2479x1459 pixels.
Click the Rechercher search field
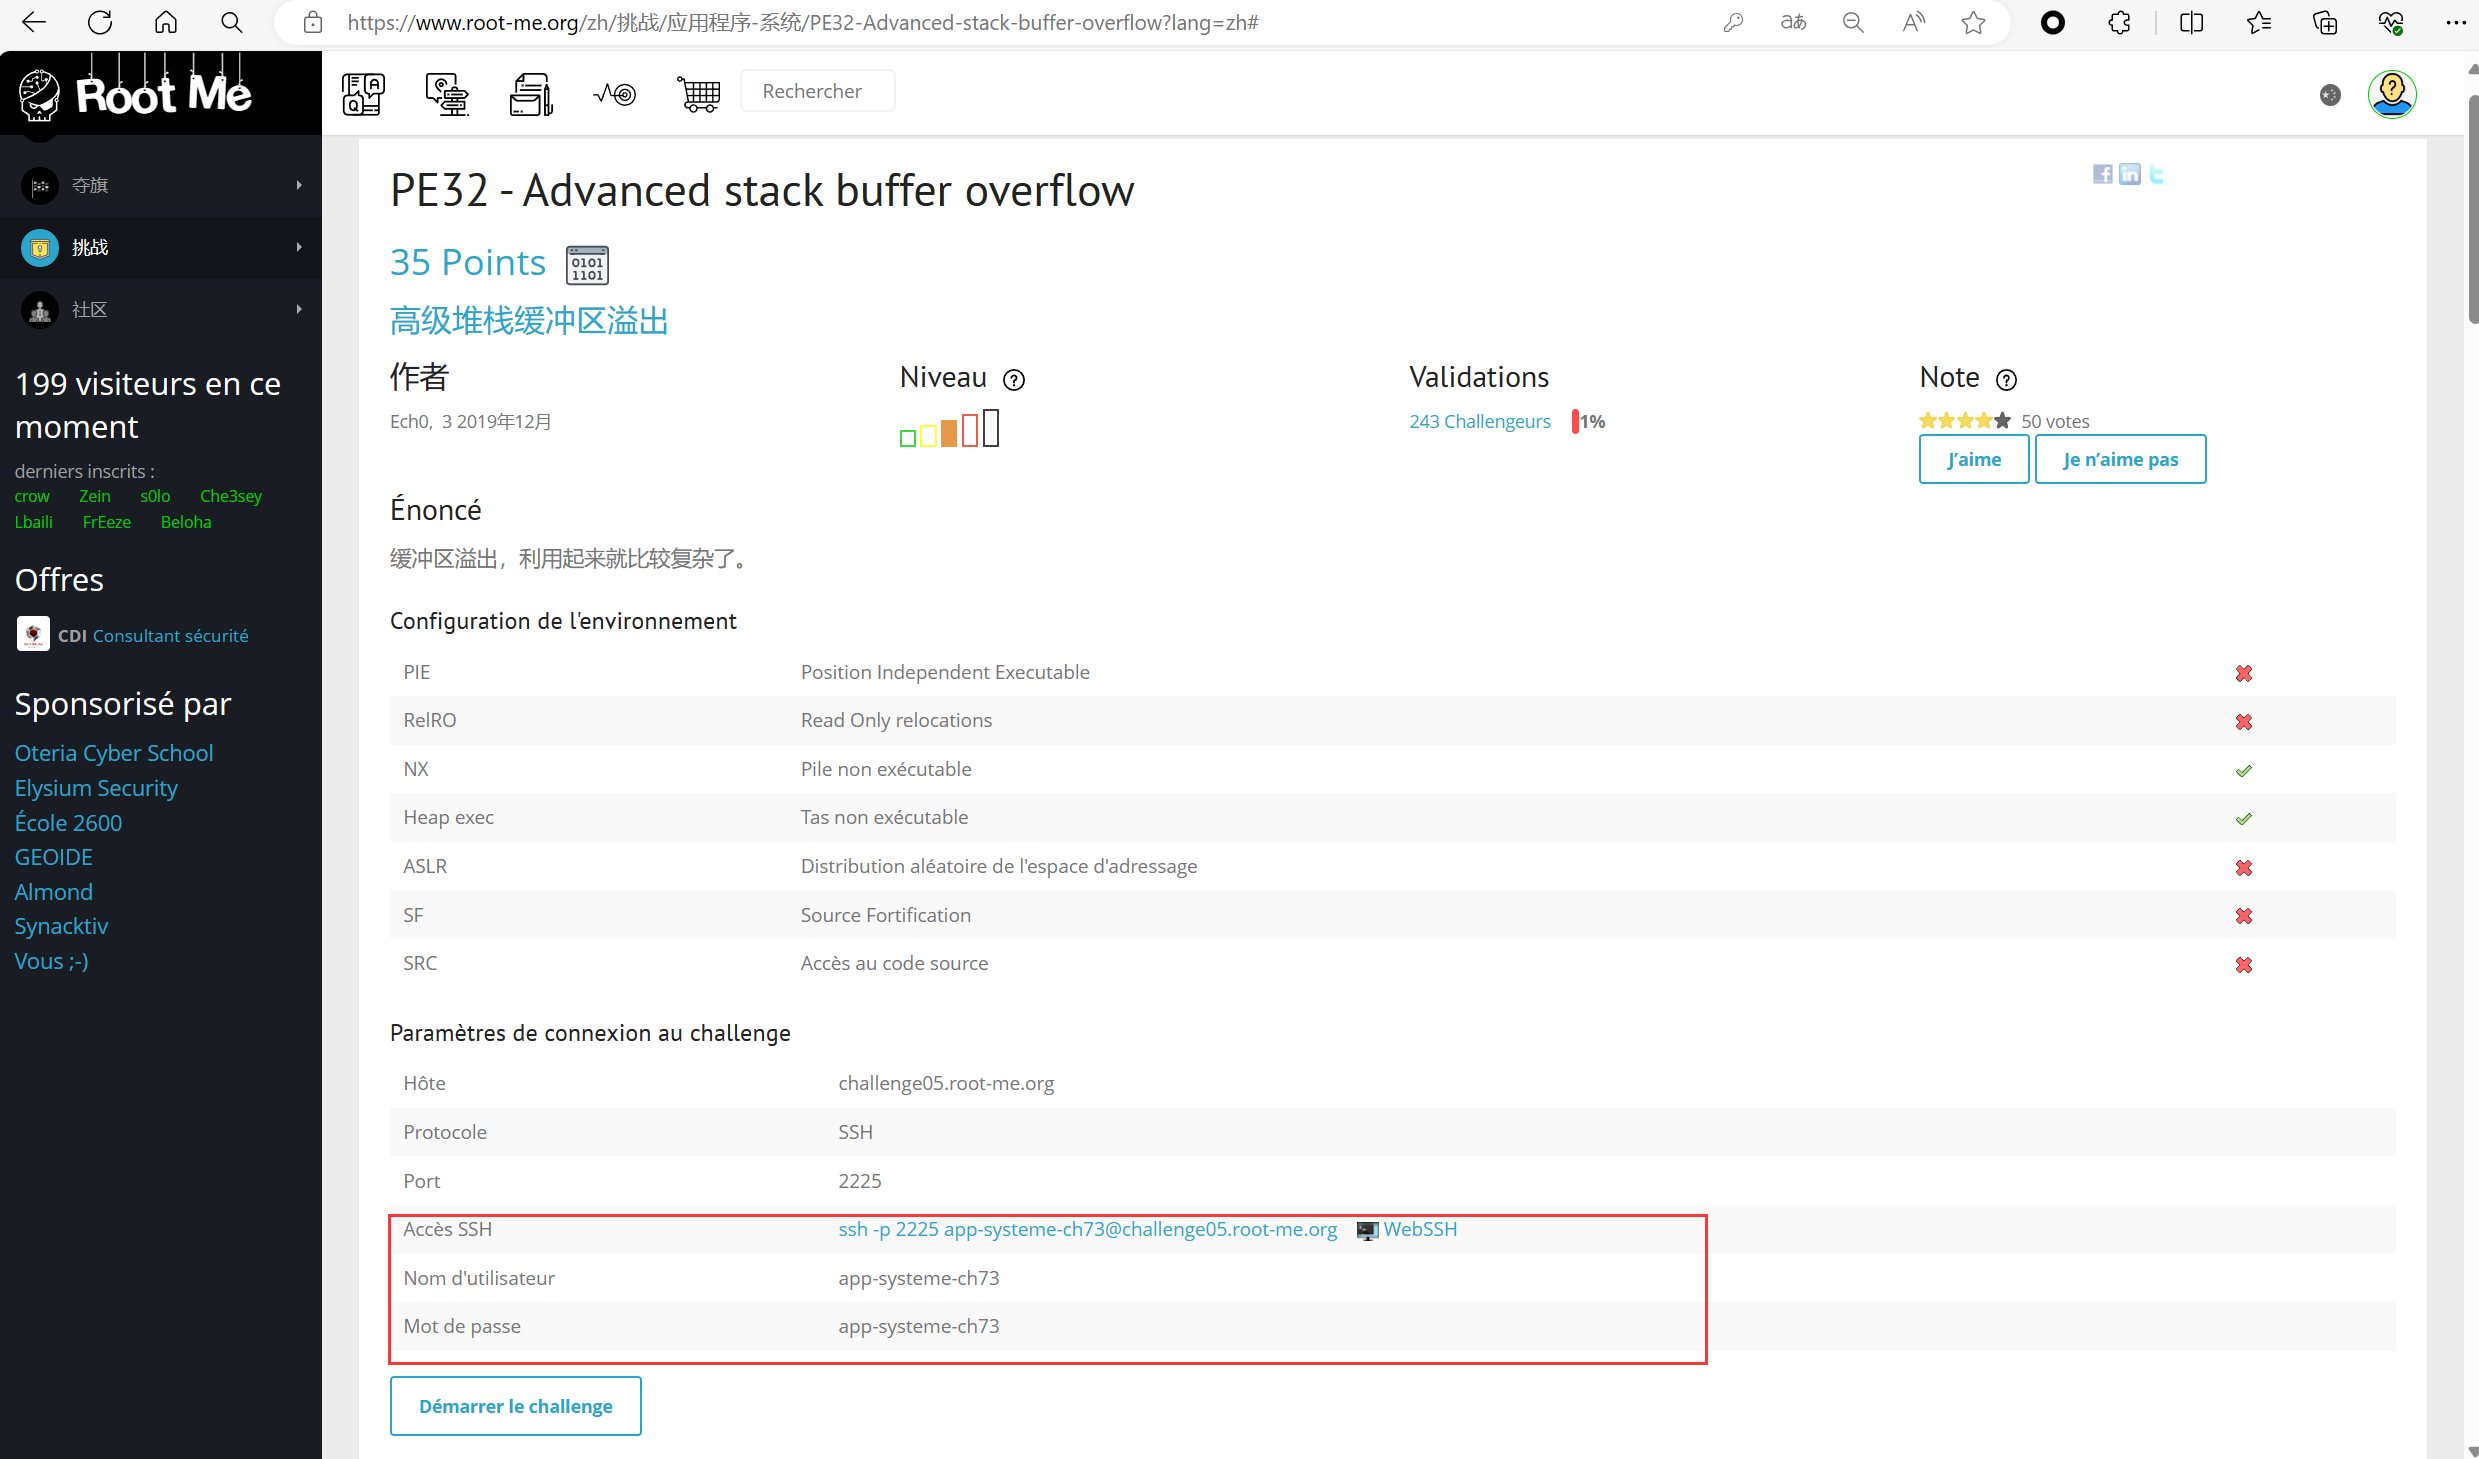click(x=817, y=91)
